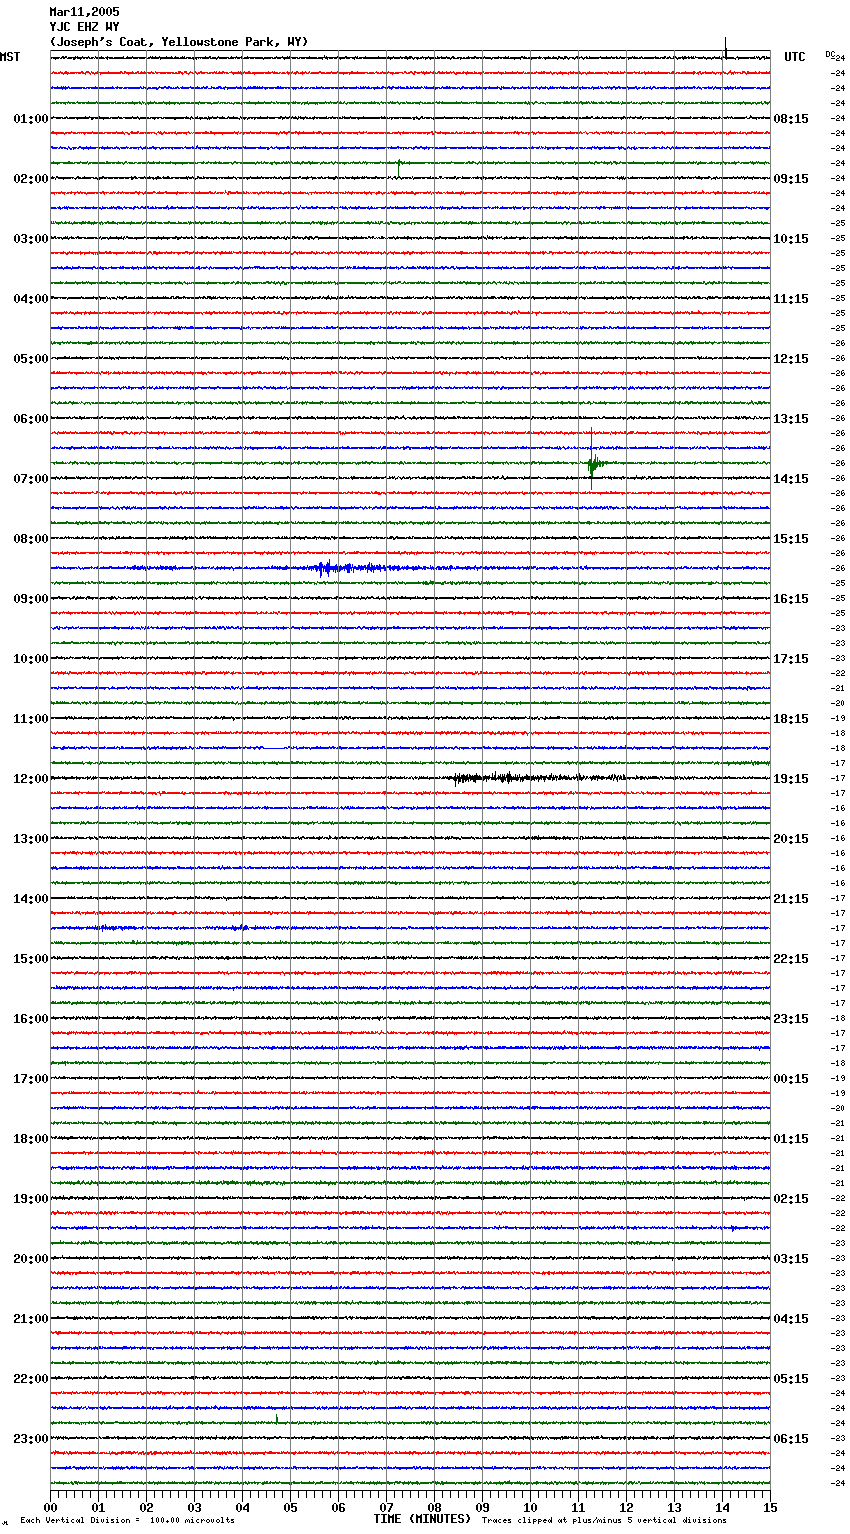
Task: Click minute 13 on the time axis
Action: (x=674, y=1508)
